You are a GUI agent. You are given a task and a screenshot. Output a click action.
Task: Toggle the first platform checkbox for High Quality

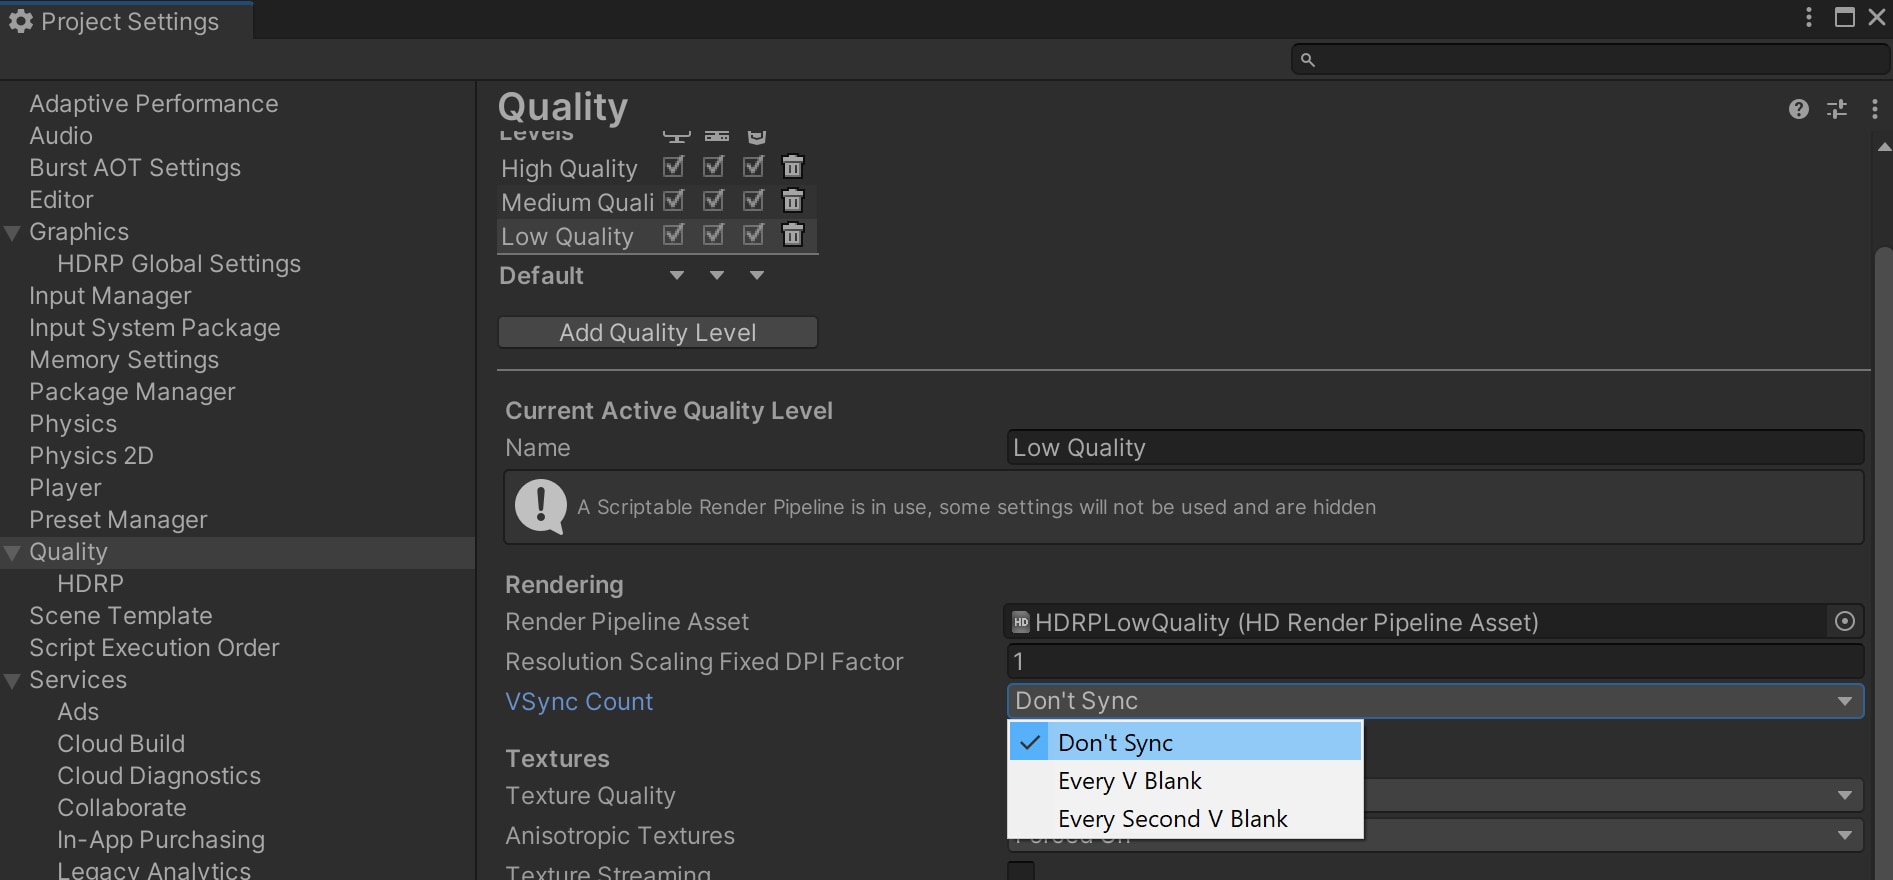[x=674, y=167]
